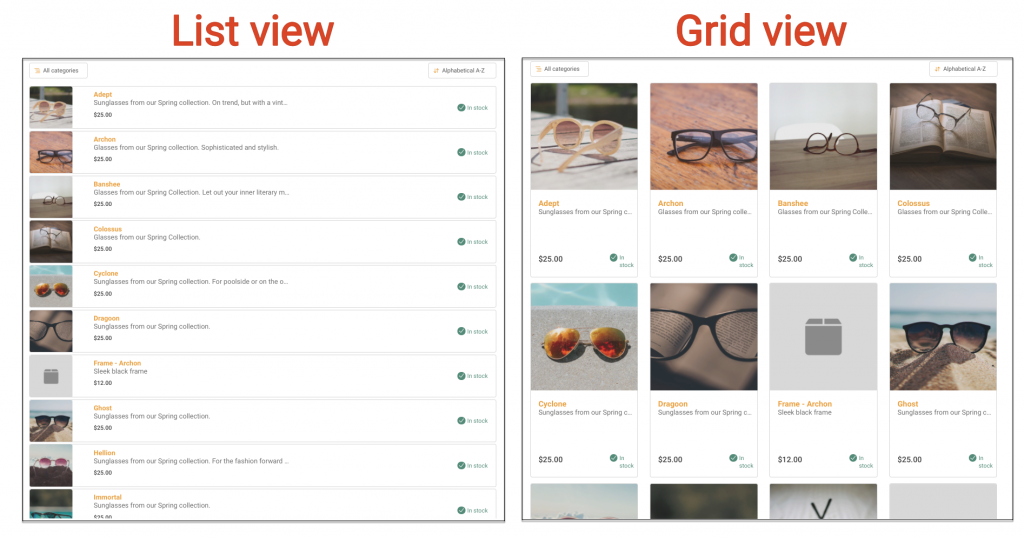Screen dimensions: 1024x539
Task: Open Ghost sunglasses image in Grid view
Action: point(943,336)
